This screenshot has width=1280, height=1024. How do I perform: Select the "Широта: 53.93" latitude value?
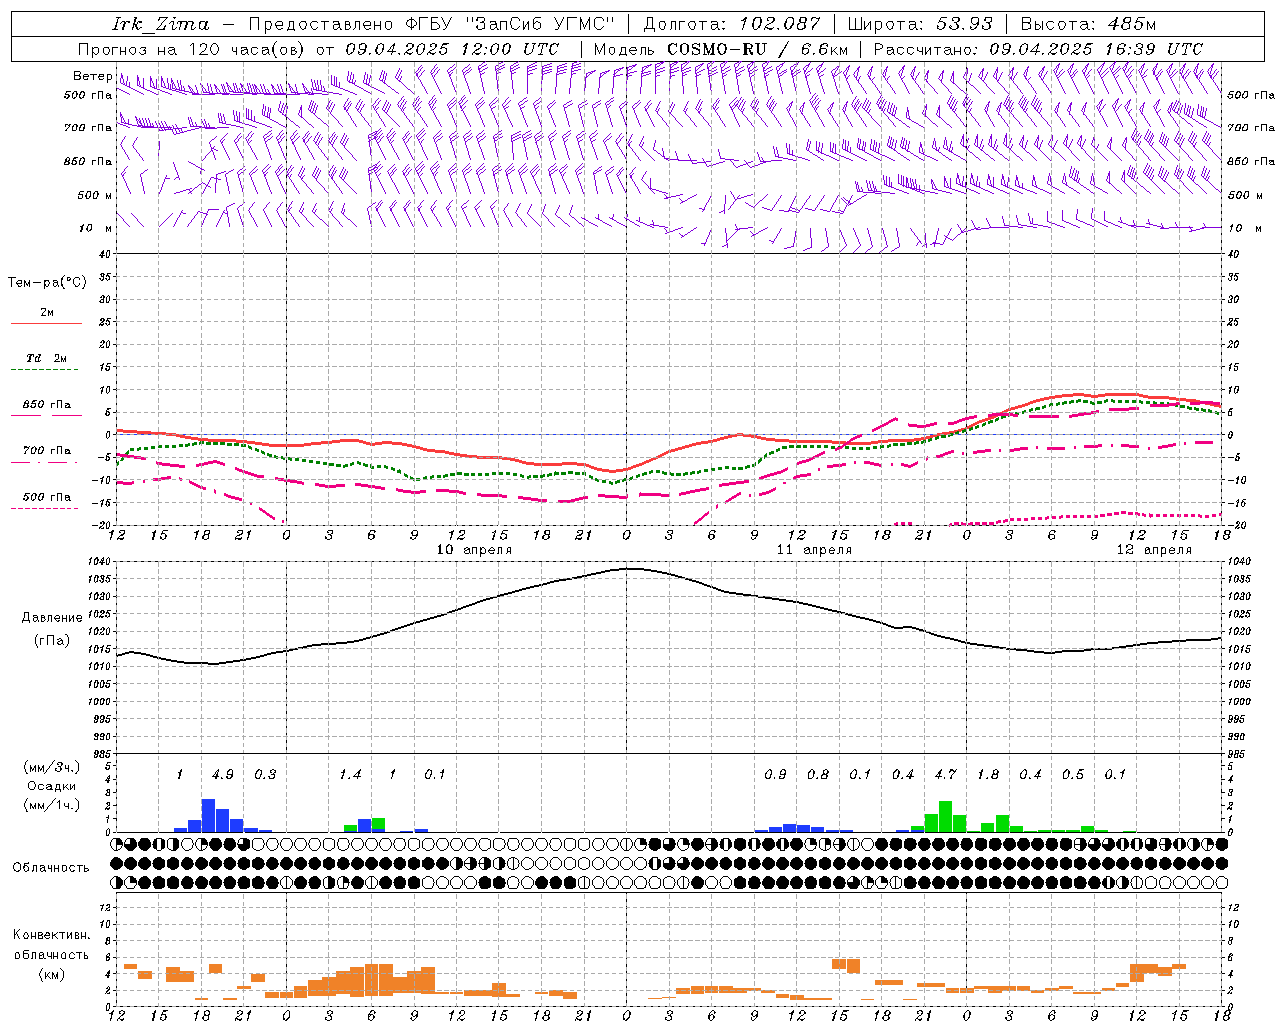pos(920,24)
